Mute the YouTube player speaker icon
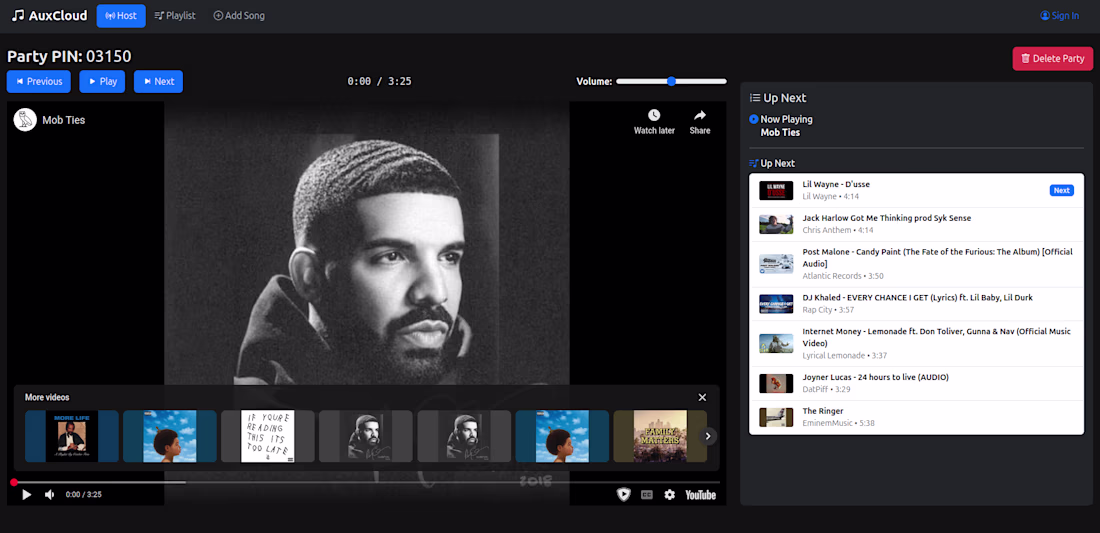 click(50, 494)
